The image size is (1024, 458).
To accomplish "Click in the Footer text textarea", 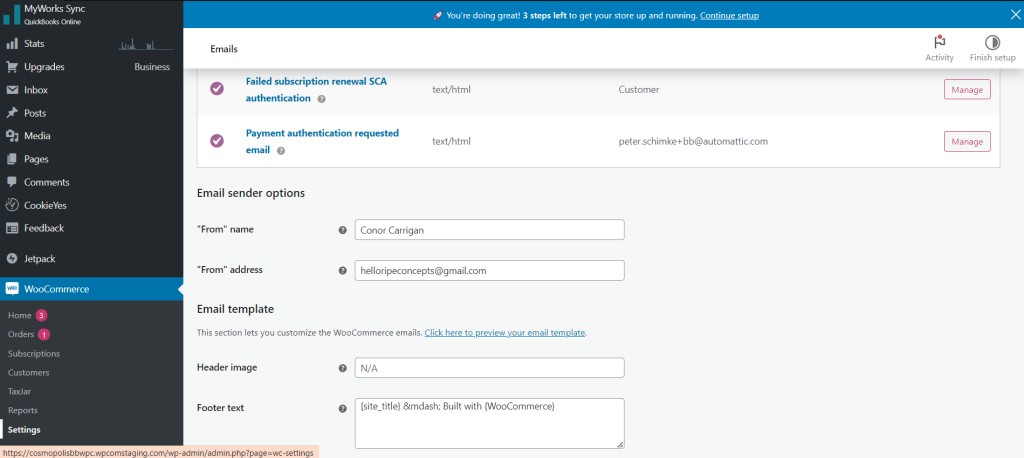I will [x=489, y=422].
